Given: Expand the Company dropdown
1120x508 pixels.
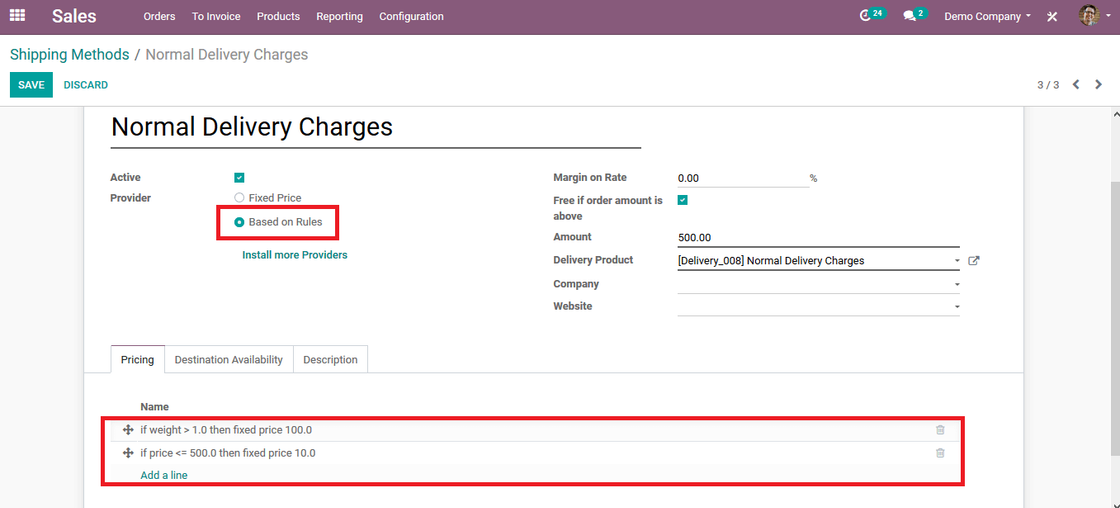Looking at the screenshot, I should [x=819, y=284].
